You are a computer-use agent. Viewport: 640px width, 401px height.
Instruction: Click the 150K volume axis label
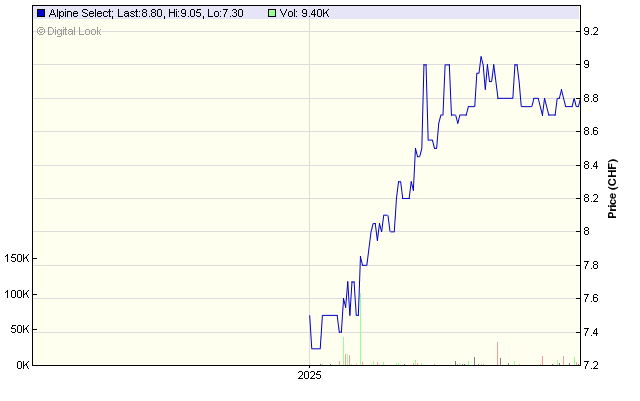click(19, 259)
